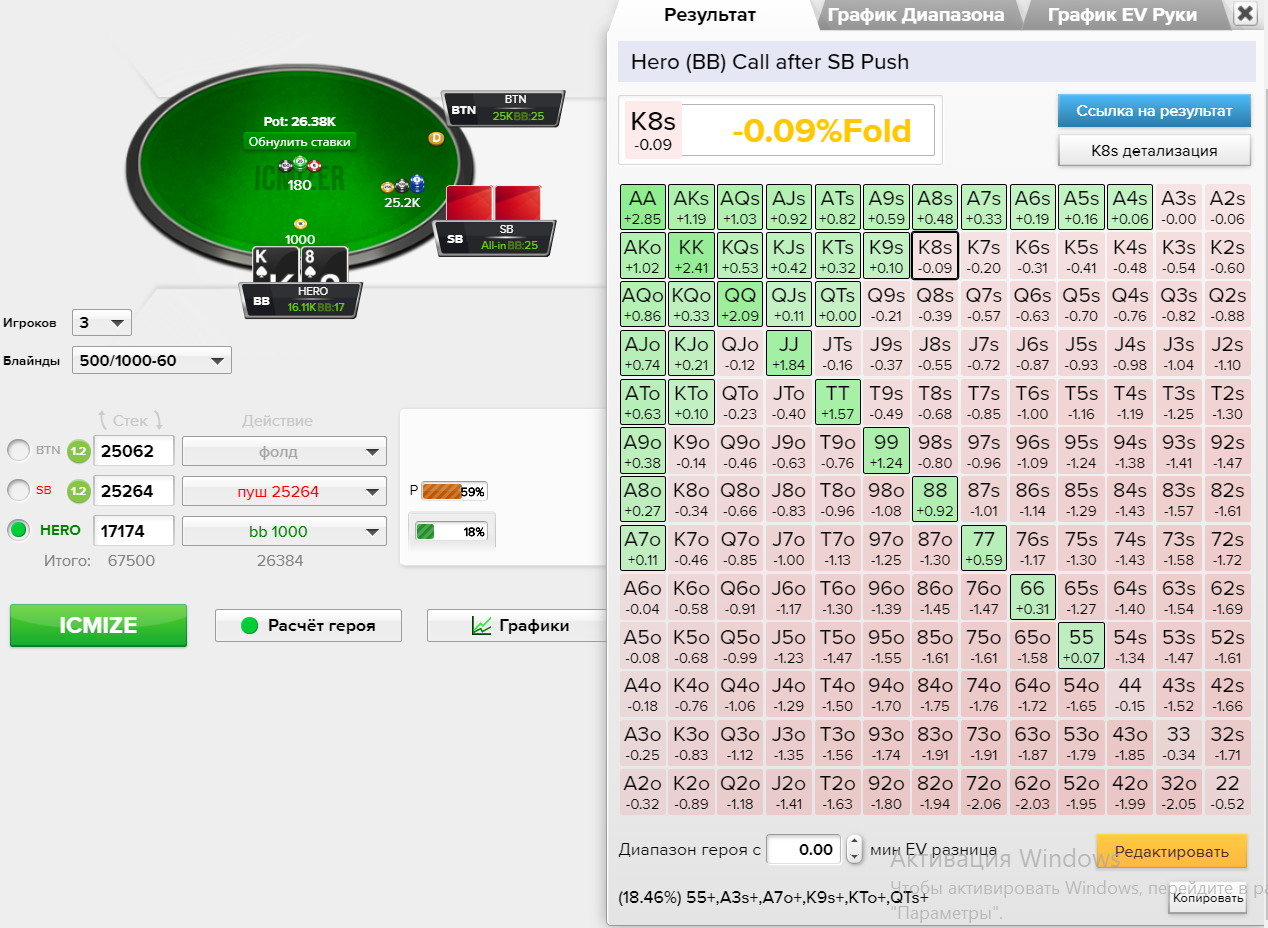Select the KTo cell +0.10
Screen dimensions: 1268x928
[691, 402]
